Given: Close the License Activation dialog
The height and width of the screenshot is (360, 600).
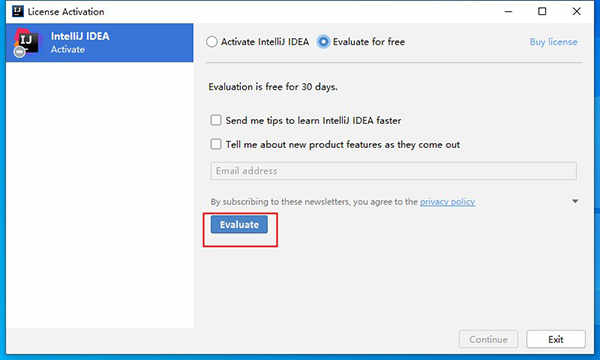Looking at the screenshot, I should pos(576,11).
